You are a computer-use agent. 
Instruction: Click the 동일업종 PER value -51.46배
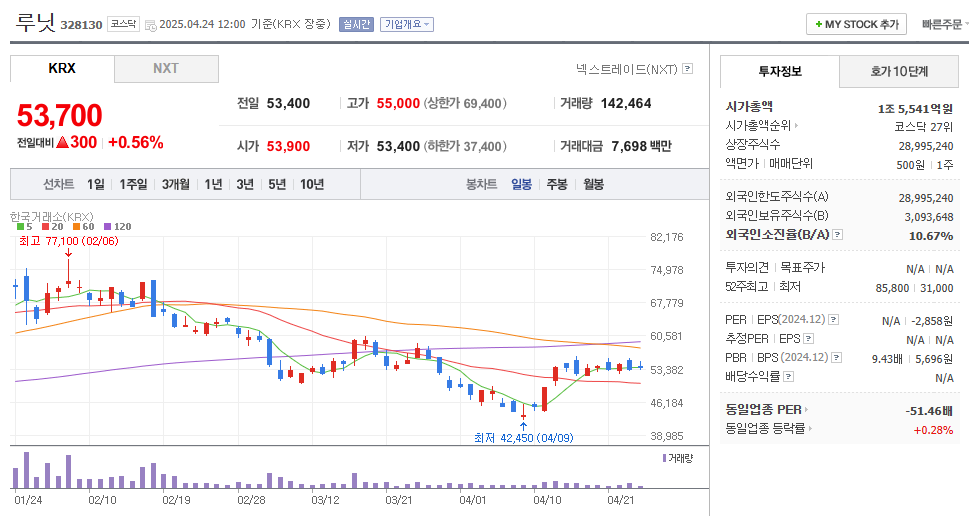[929, 411]
